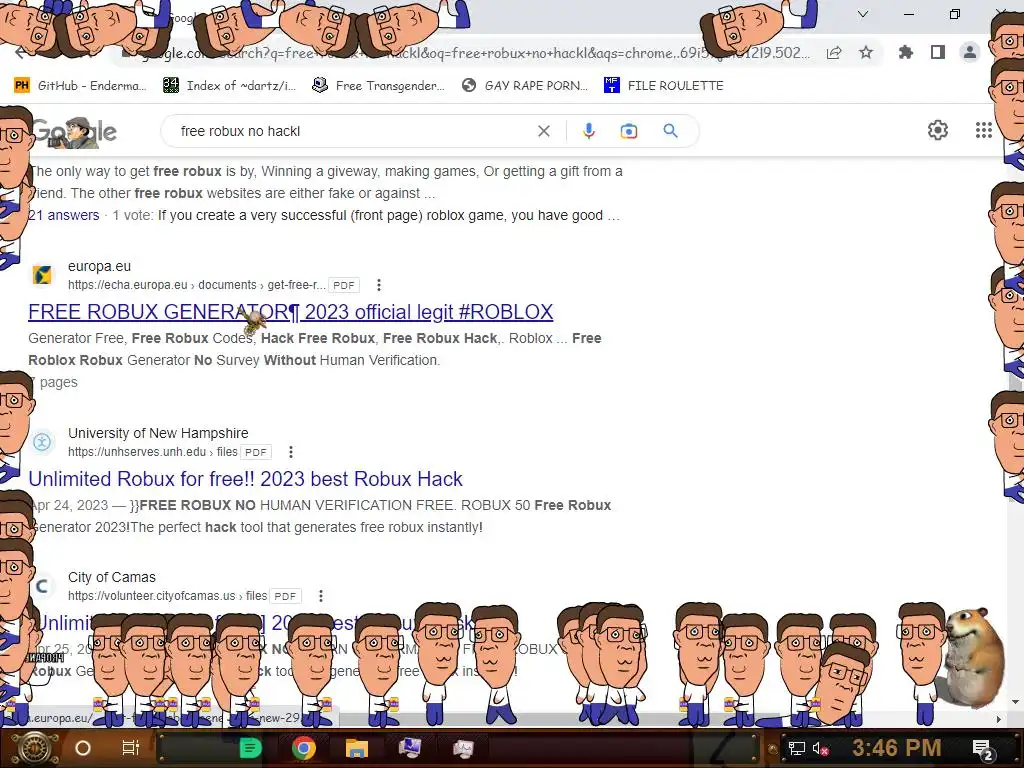Click the europa.eu result favicon
Image resolution: width=1024 pixels, height=768 pixels.
[42, 275]
